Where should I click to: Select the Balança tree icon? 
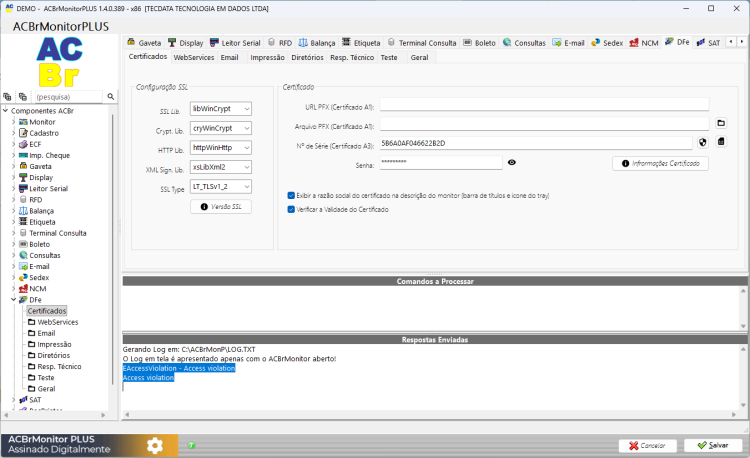click(x=23, y=211)
